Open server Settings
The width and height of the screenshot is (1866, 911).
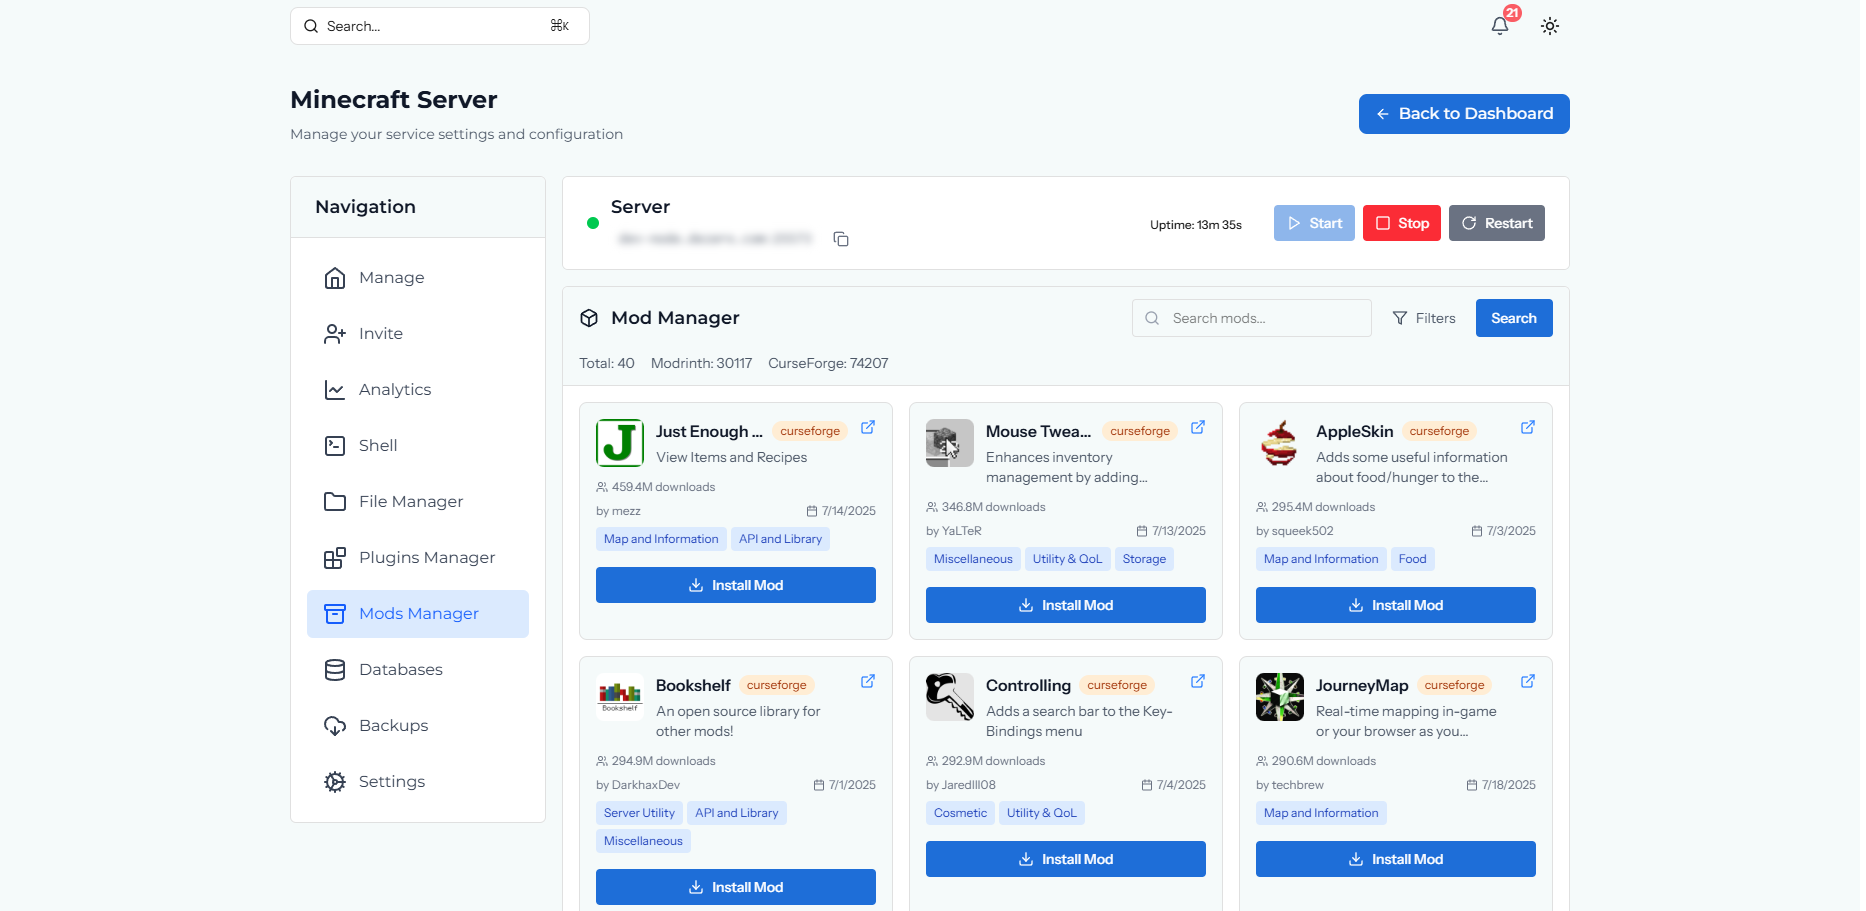tap(418, 782)
